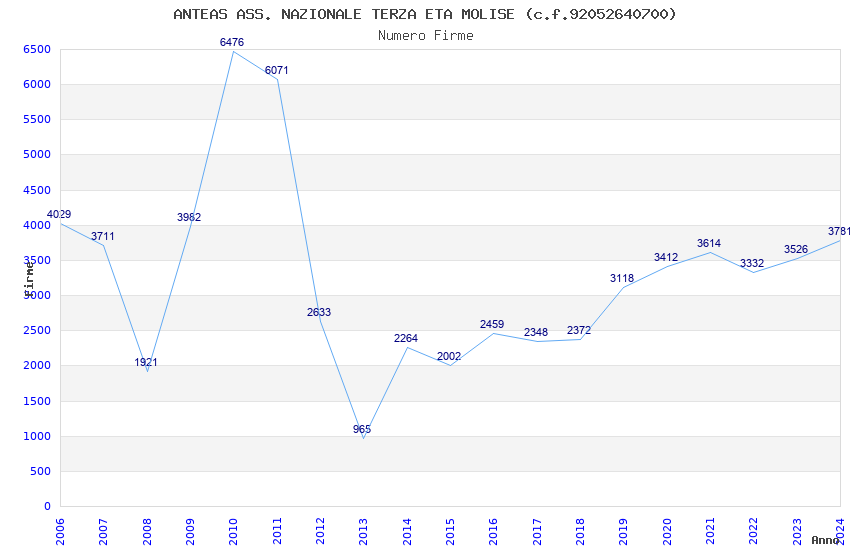Click the x-axis year 2006
This screenshot has height=550, width=850.
coord(60,532)
